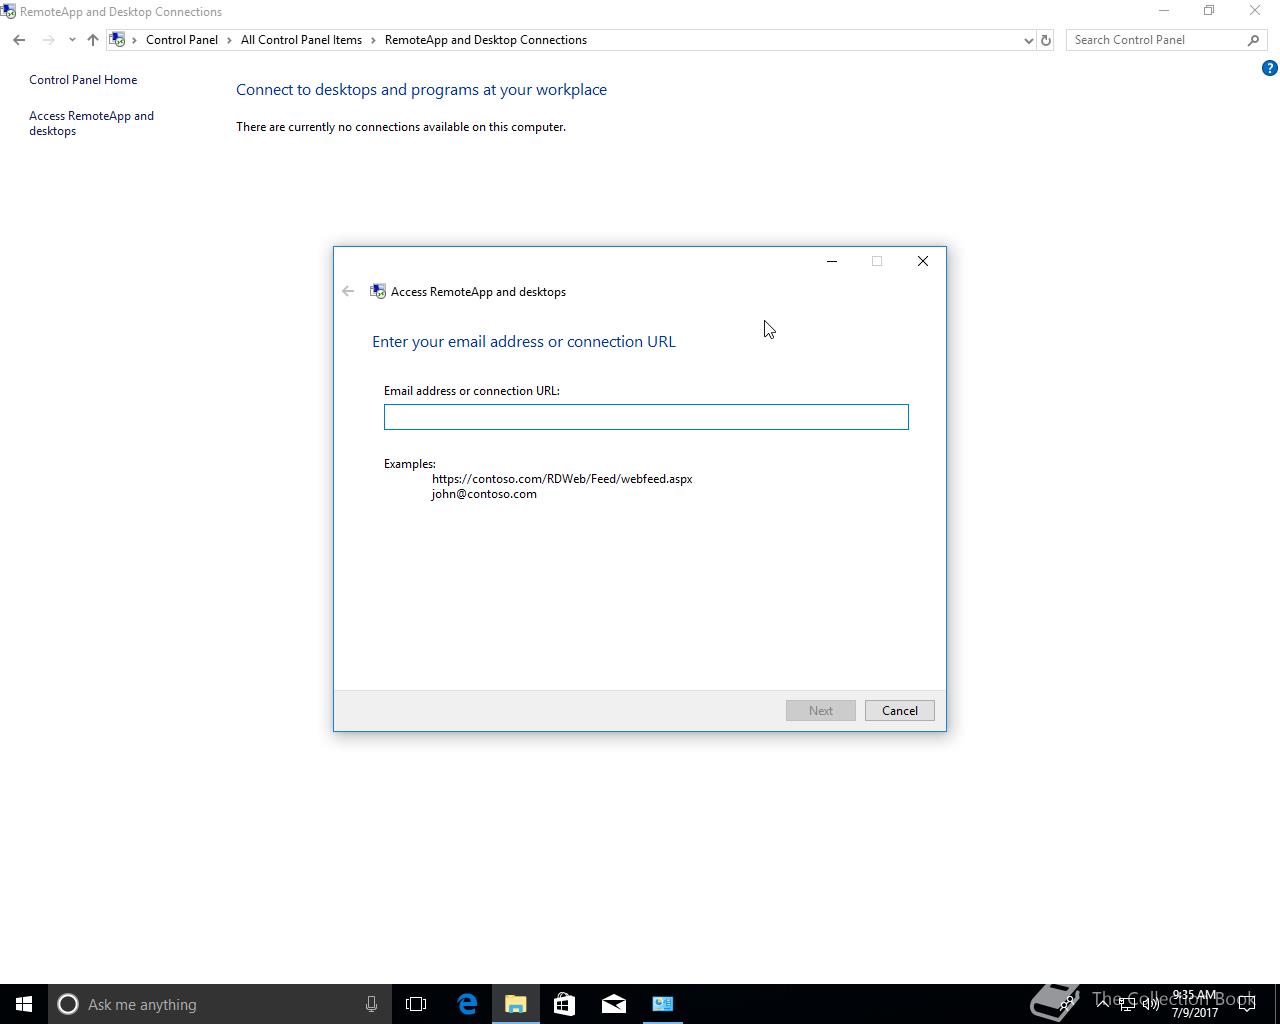
Task: Click the example URL ending webfeed.aspx
Action: tap(562, 479)
